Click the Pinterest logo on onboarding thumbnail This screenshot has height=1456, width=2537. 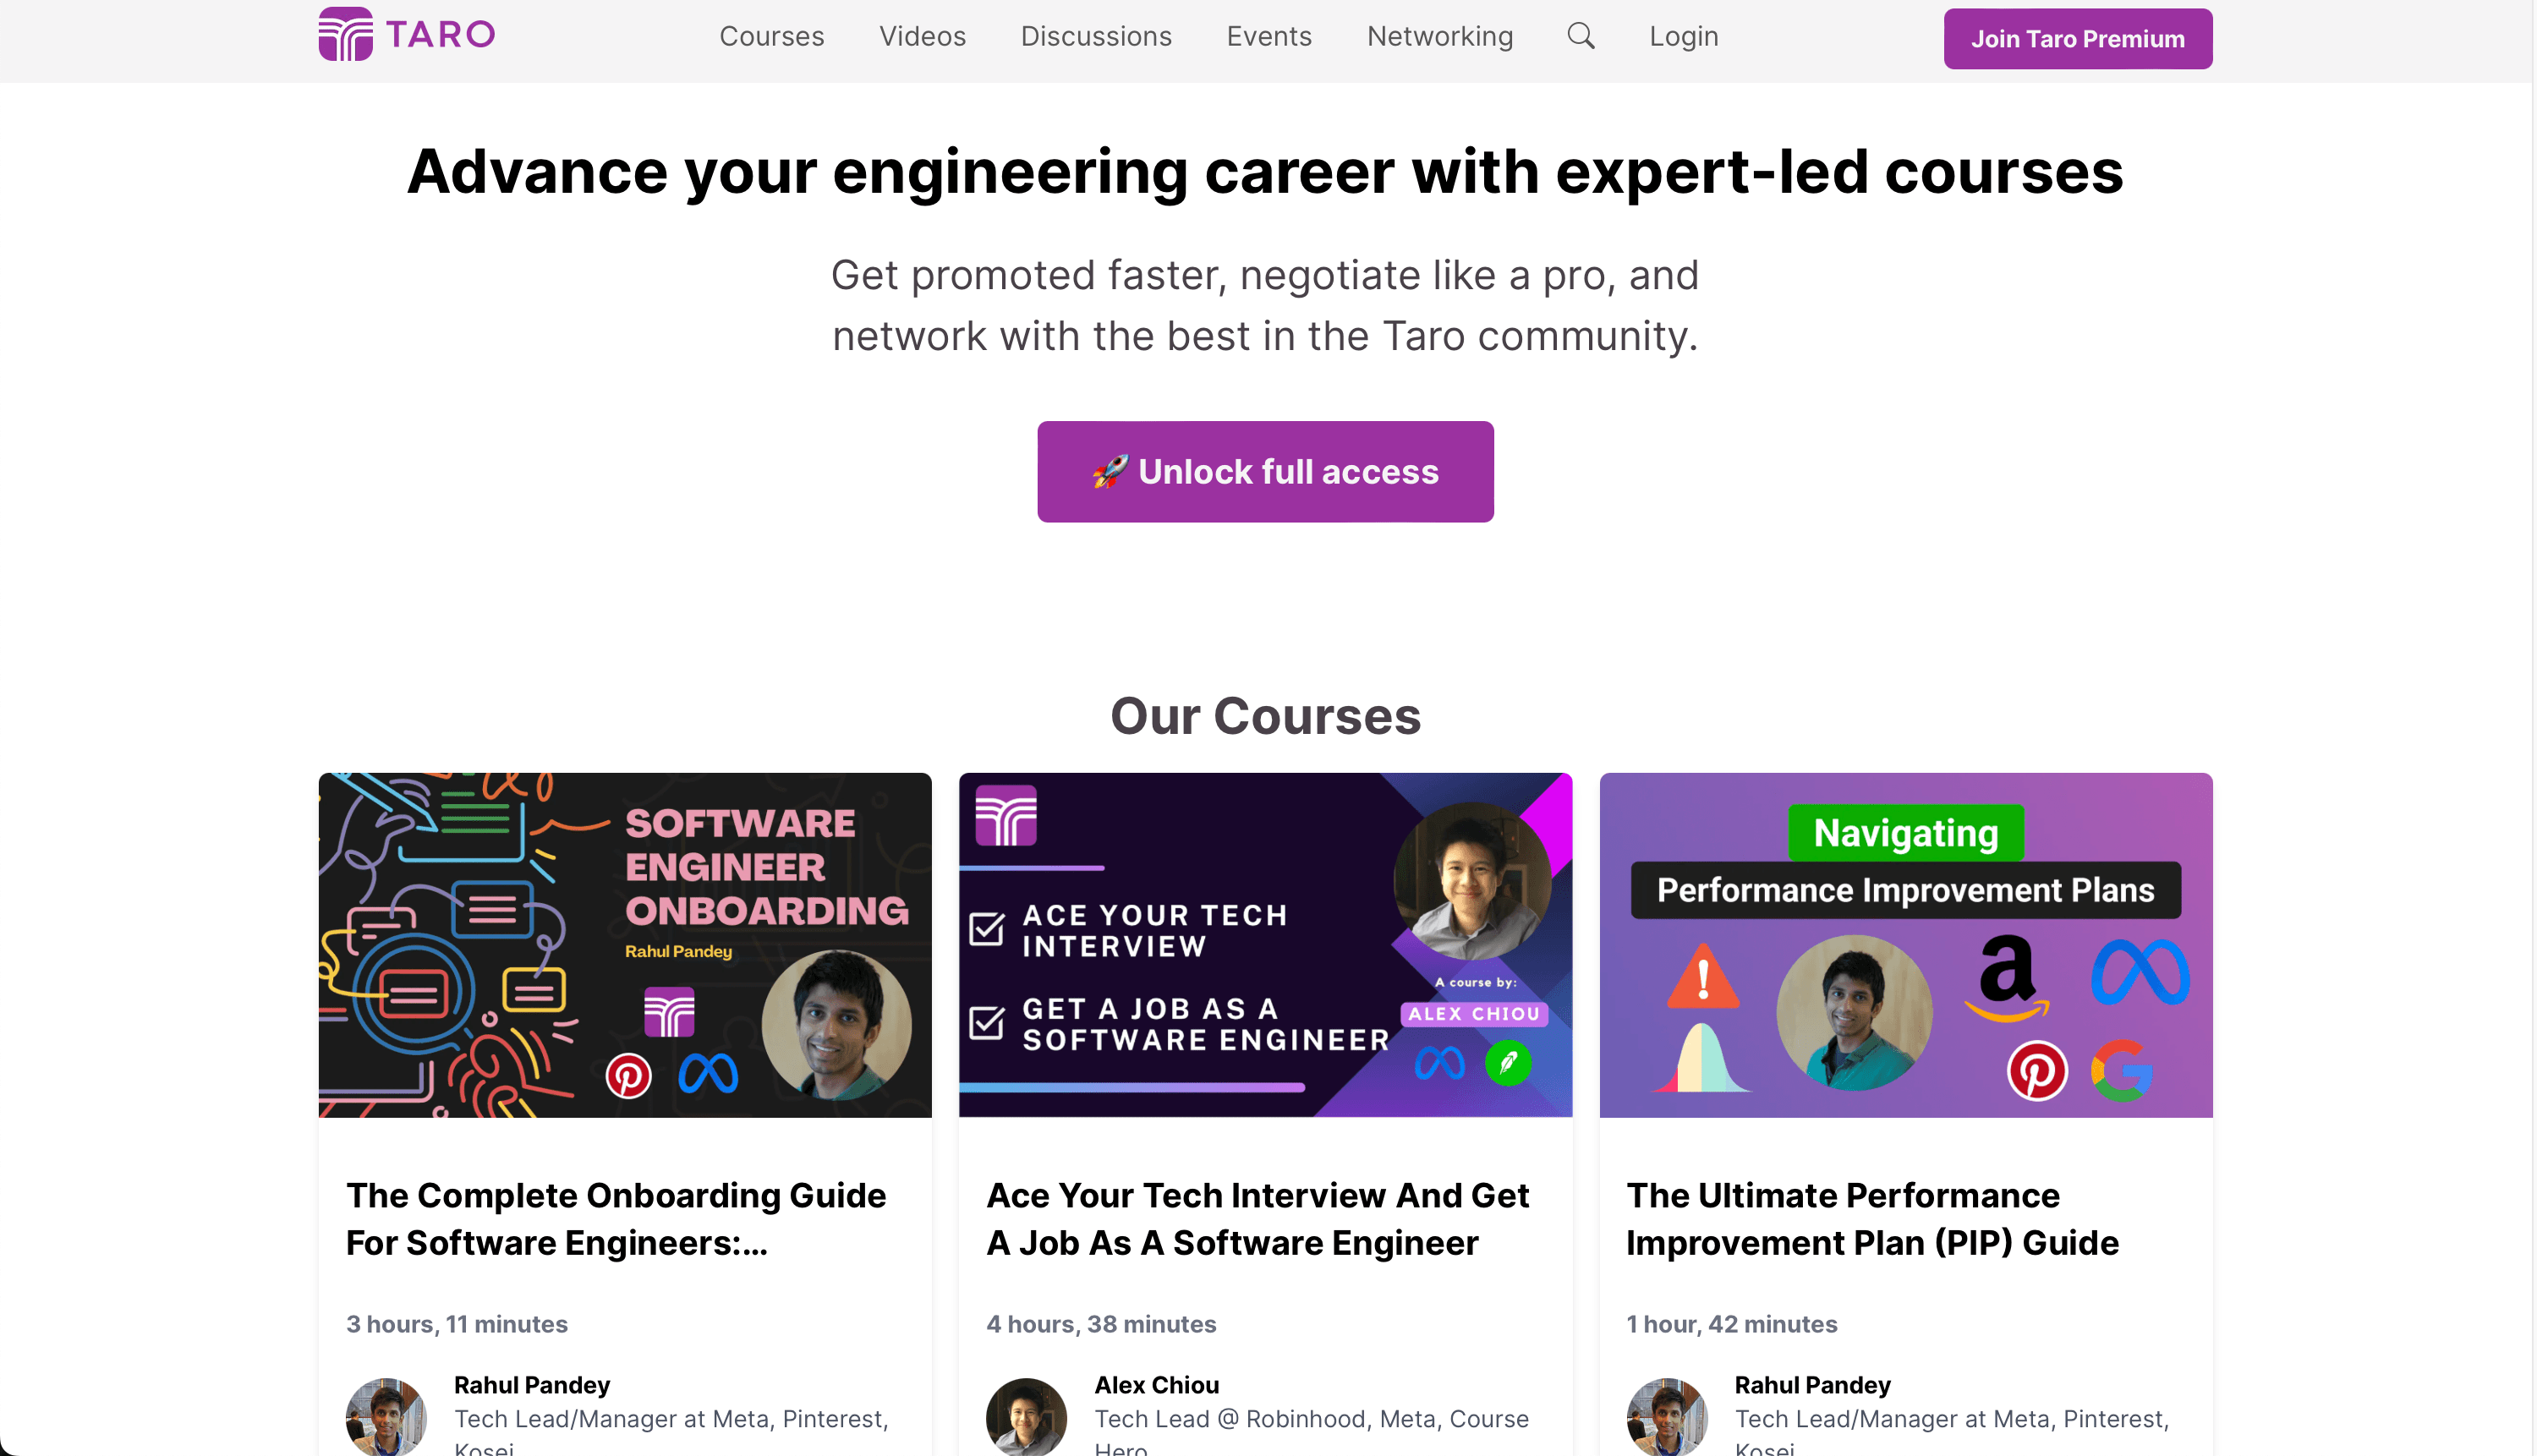click(629, 1076)
